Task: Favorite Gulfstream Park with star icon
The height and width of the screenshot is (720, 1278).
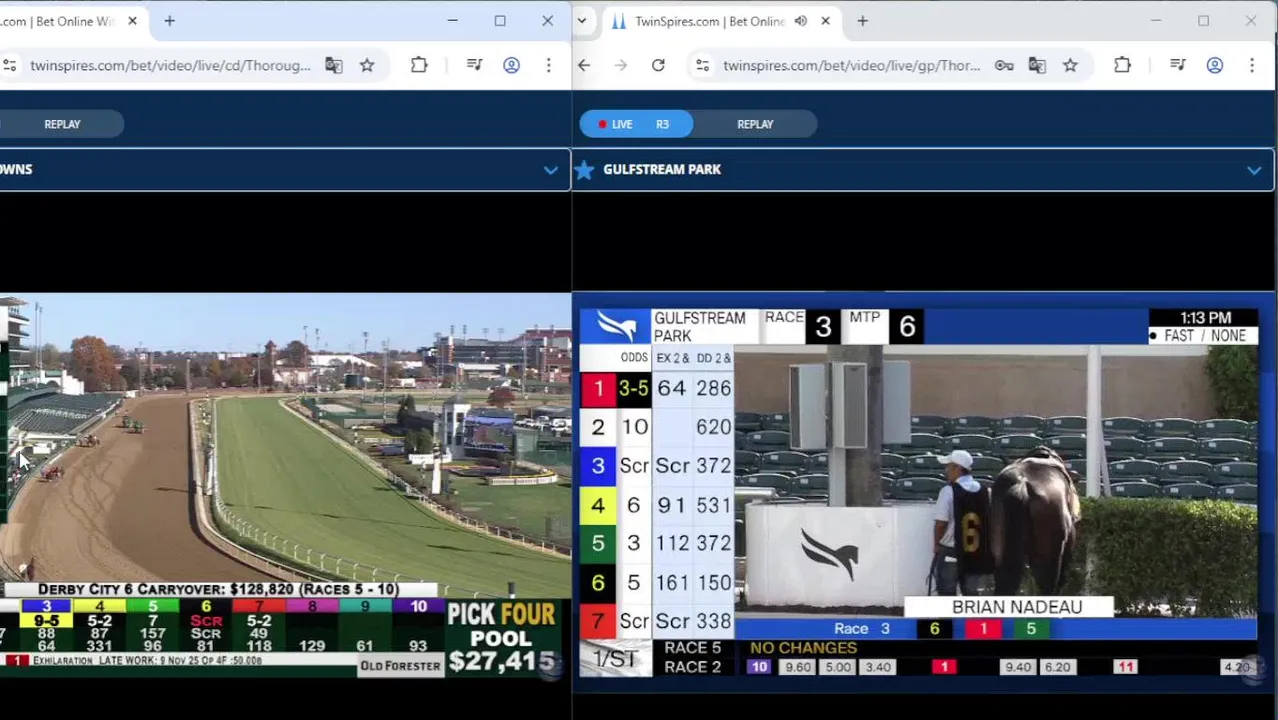Action: 585,170
